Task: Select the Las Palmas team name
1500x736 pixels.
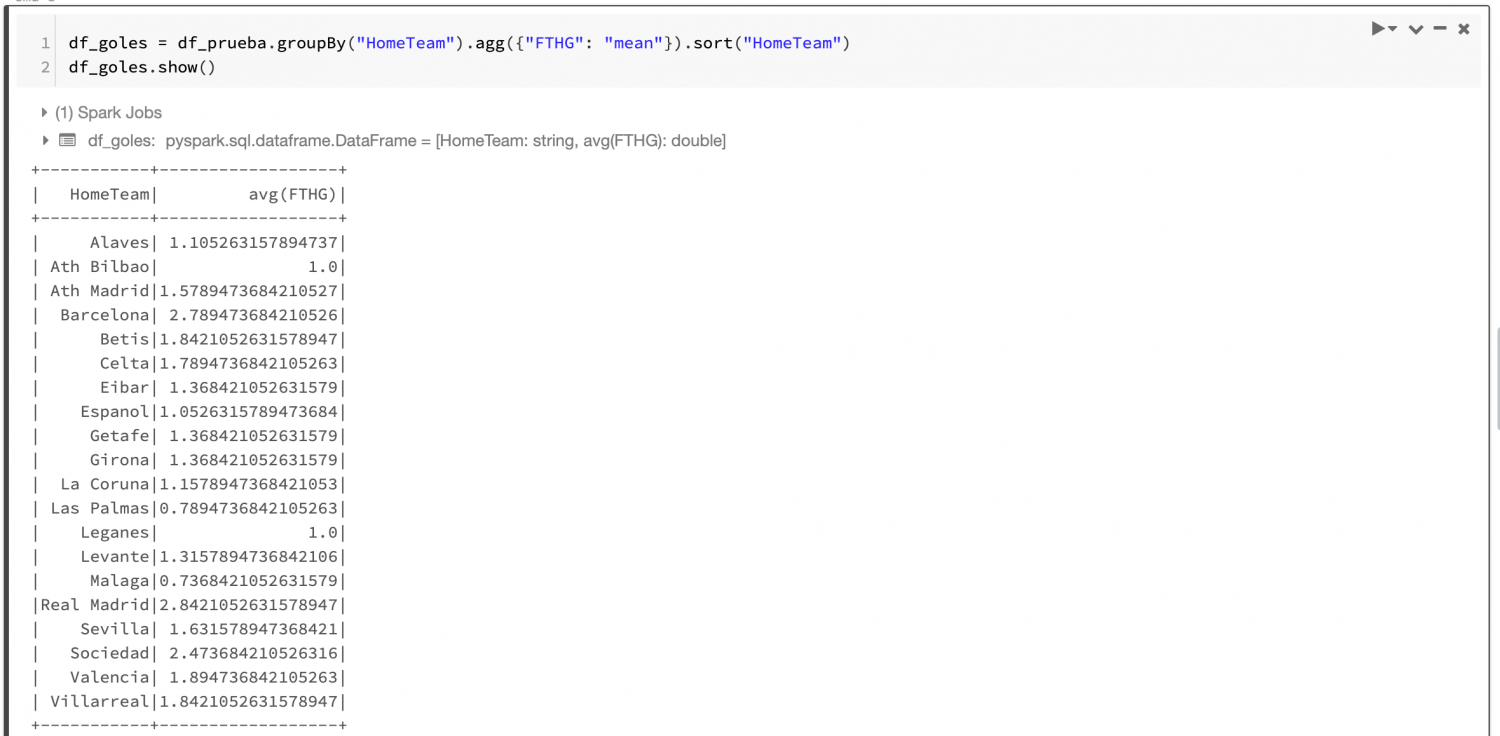Action: click(x=99, y=508)
